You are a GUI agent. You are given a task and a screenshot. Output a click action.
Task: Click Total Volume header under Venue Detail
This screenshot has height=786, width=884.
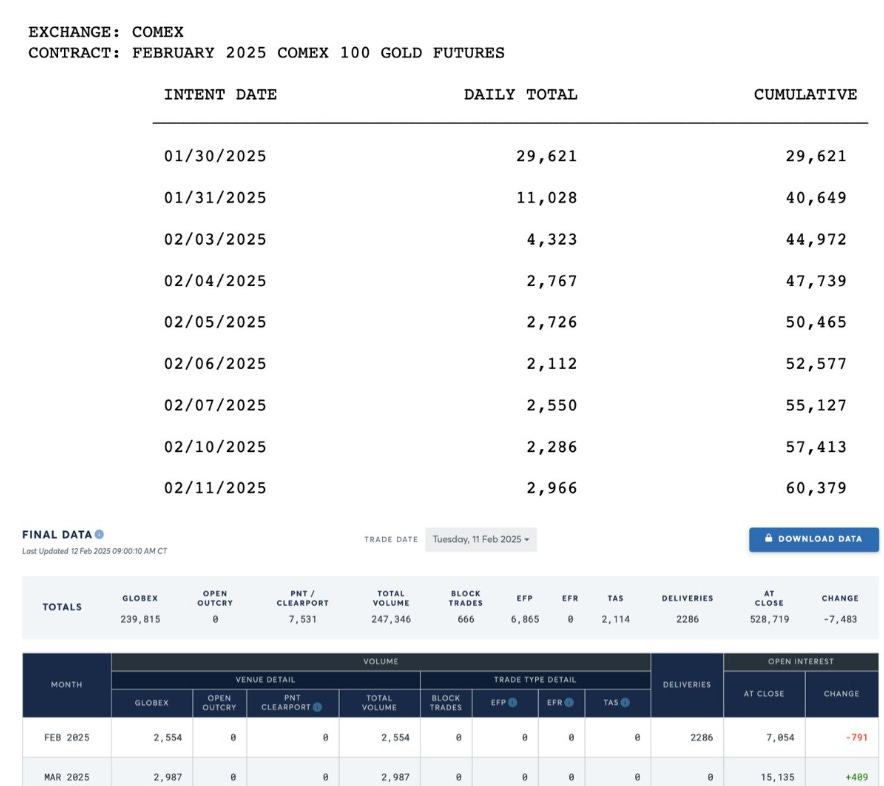(379, 702)
